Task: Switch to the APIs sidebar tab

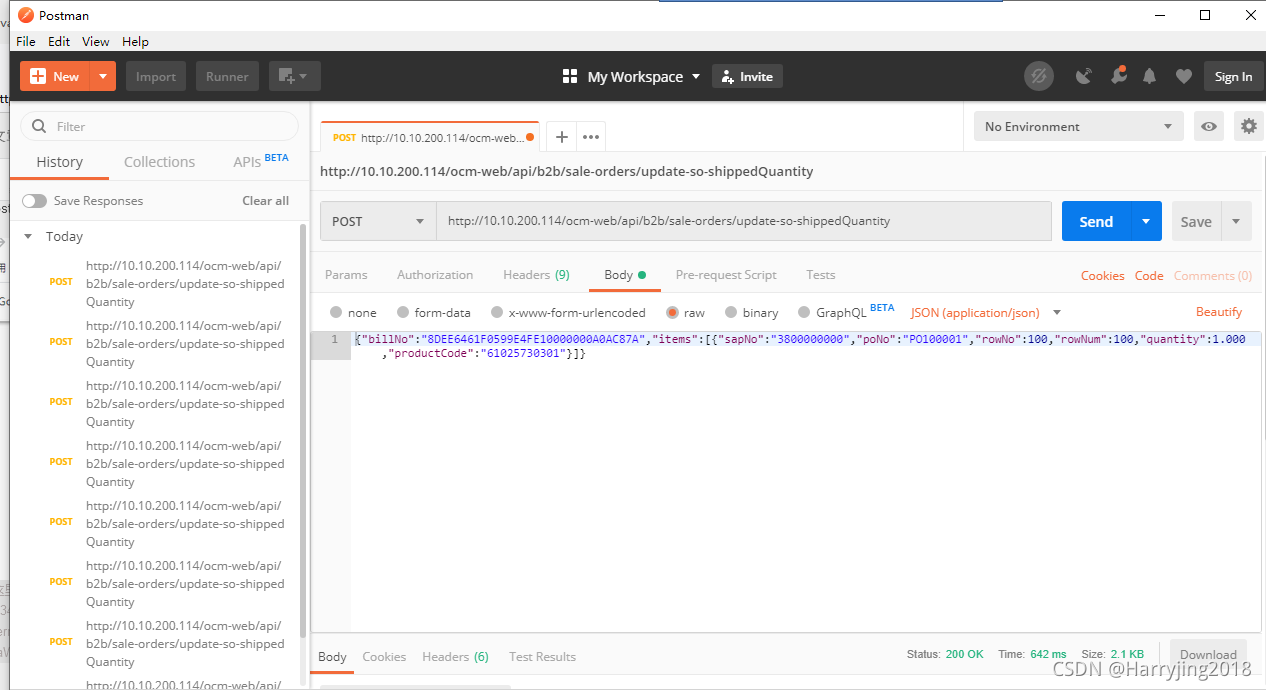Action: (260, 161)
